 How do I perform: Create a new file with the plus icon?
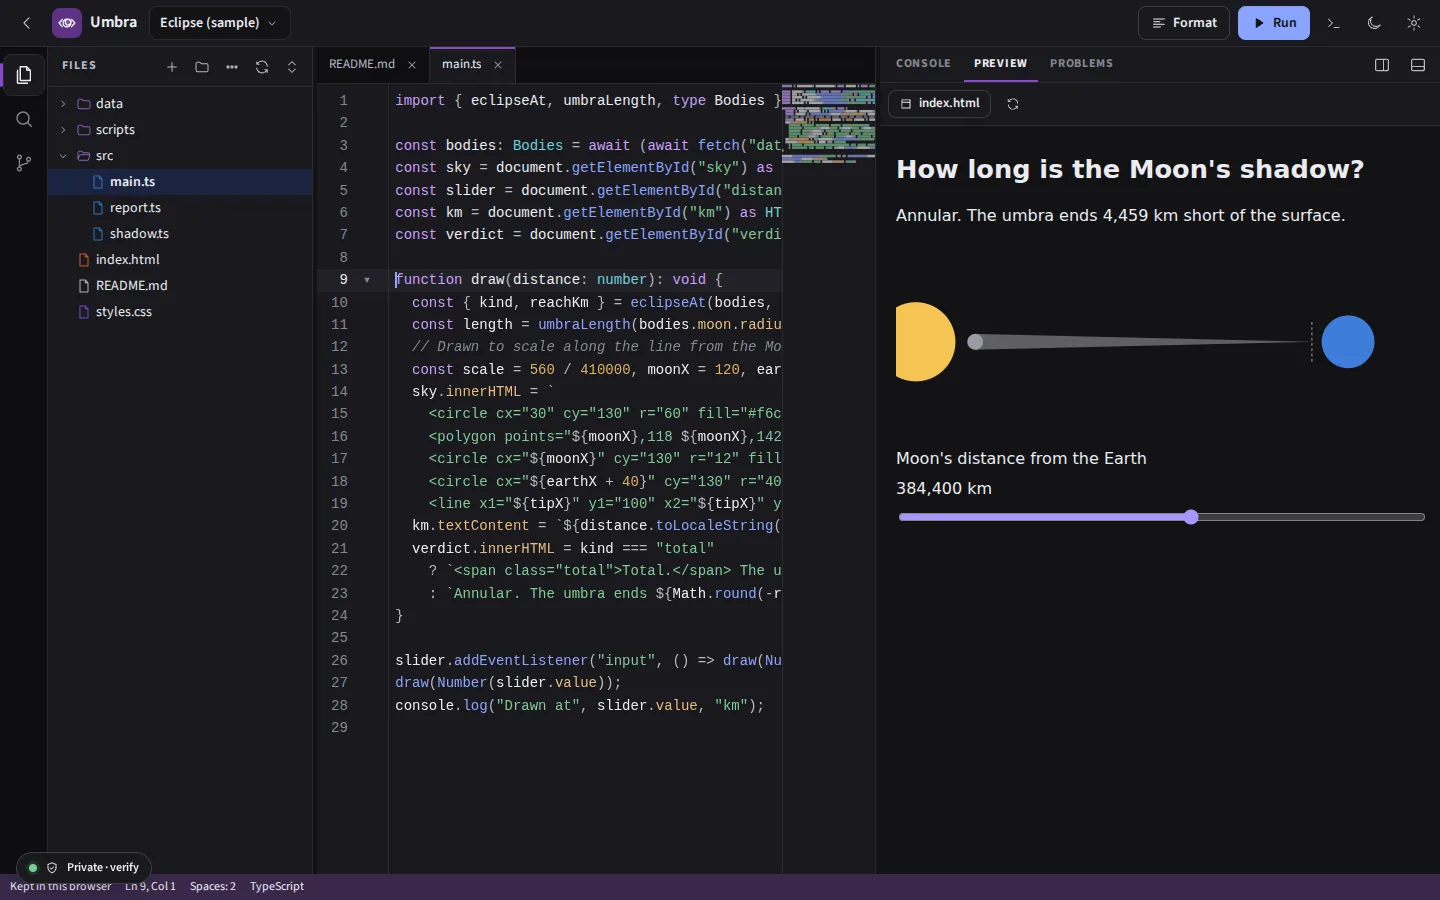point(172,67)
